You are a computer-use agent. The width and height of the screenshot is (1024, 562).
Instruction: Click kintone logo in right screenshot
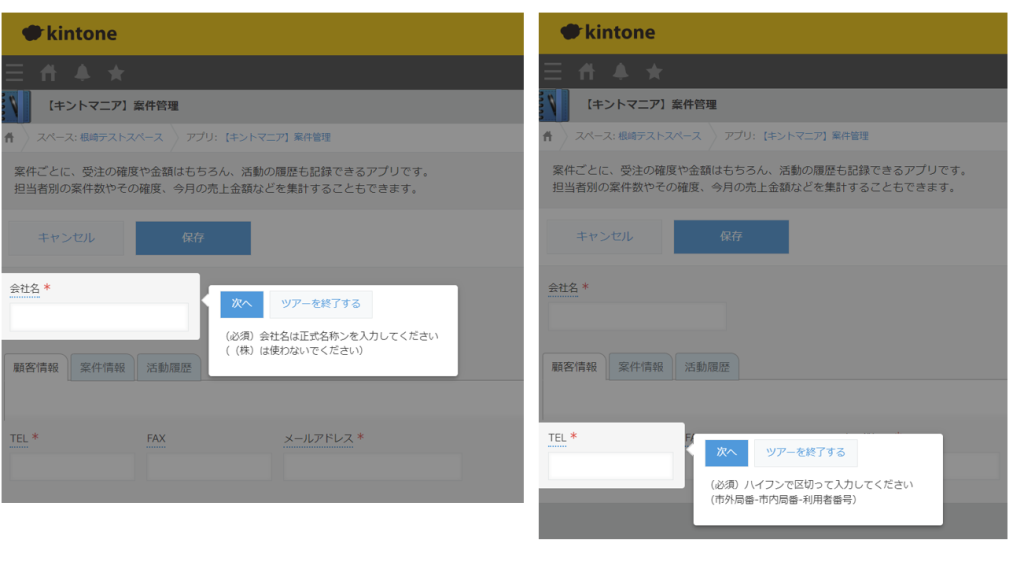607,32
